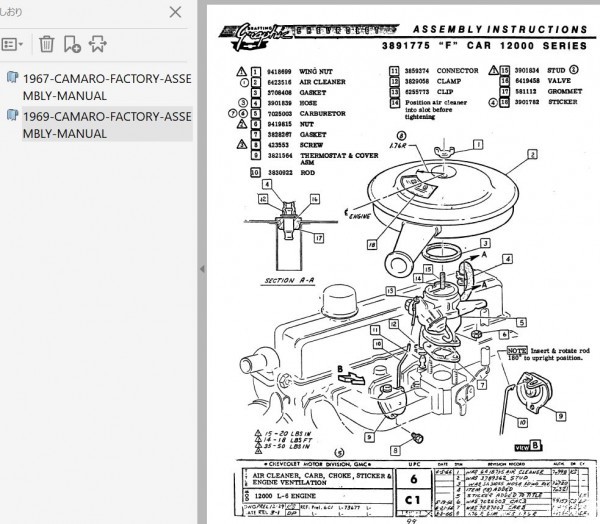
Task: Open the 1969-CAMARO-FACTORY-ASSEMBLY-MANUAL bookmark
Action: (107, 125)
